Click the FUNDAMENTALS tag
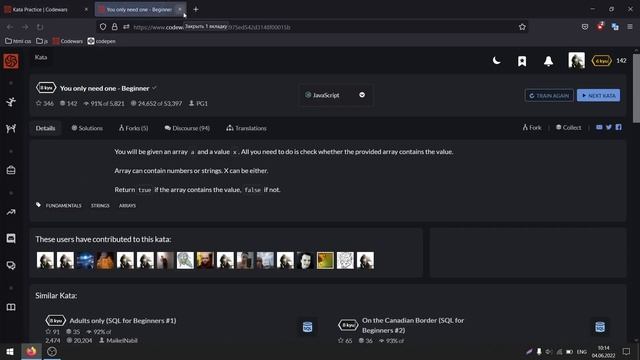The height and width of the screenshot is (360, 640). 63,206
